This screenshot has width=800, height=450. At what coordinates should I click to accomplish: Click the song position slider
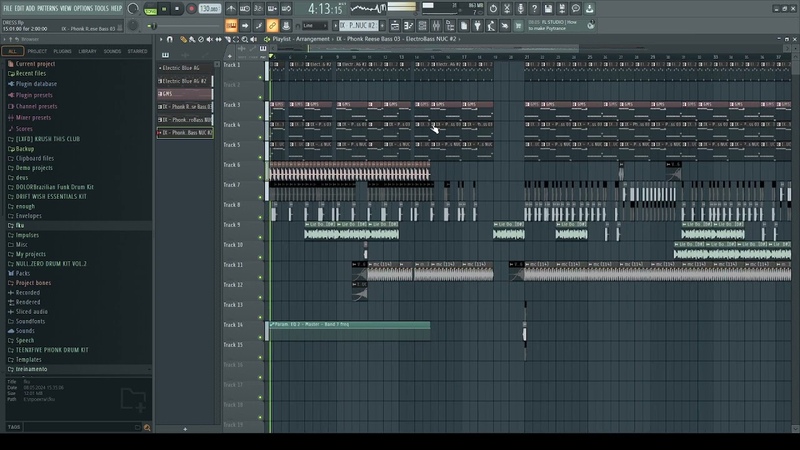184,26
